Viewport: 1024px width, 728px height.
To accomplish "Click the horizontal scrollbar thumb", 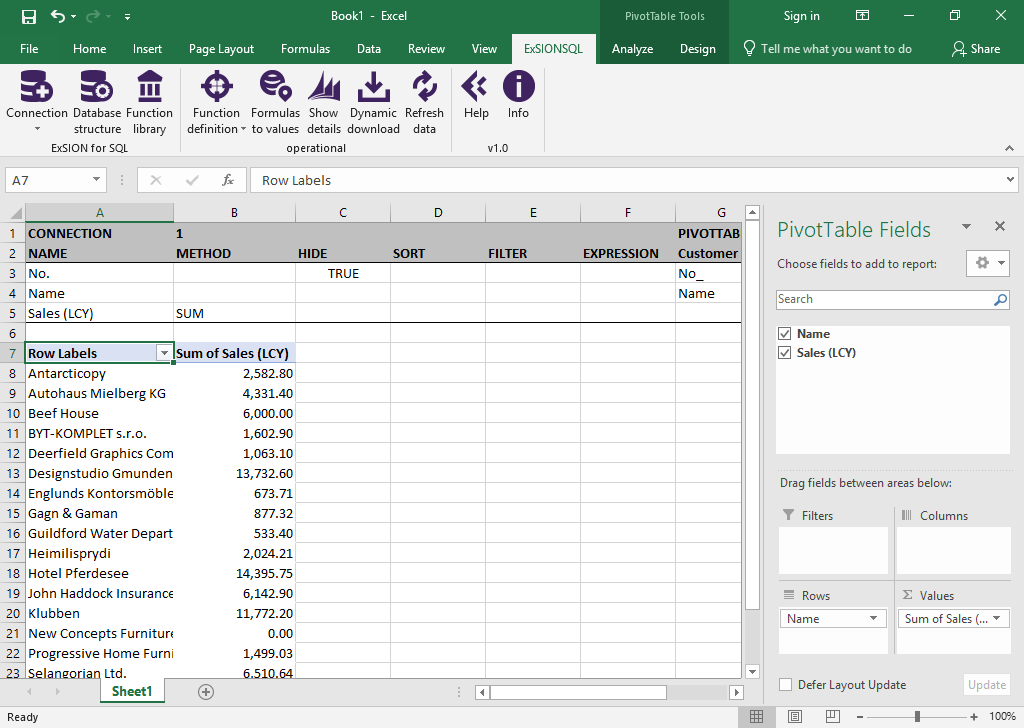I will [578, 692].
